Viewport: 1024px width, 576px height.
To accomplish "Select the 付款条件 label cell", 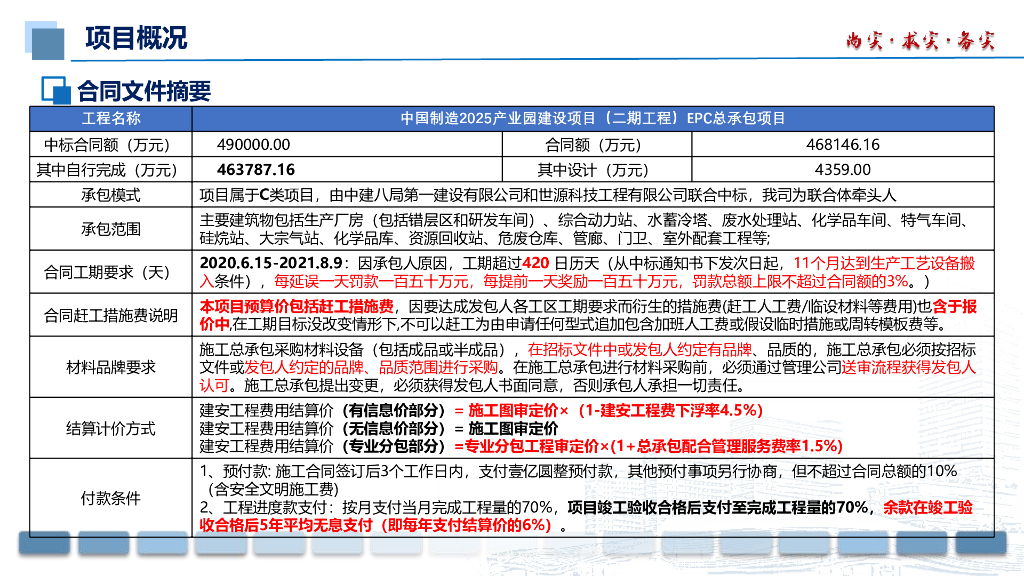I will 111,498.
